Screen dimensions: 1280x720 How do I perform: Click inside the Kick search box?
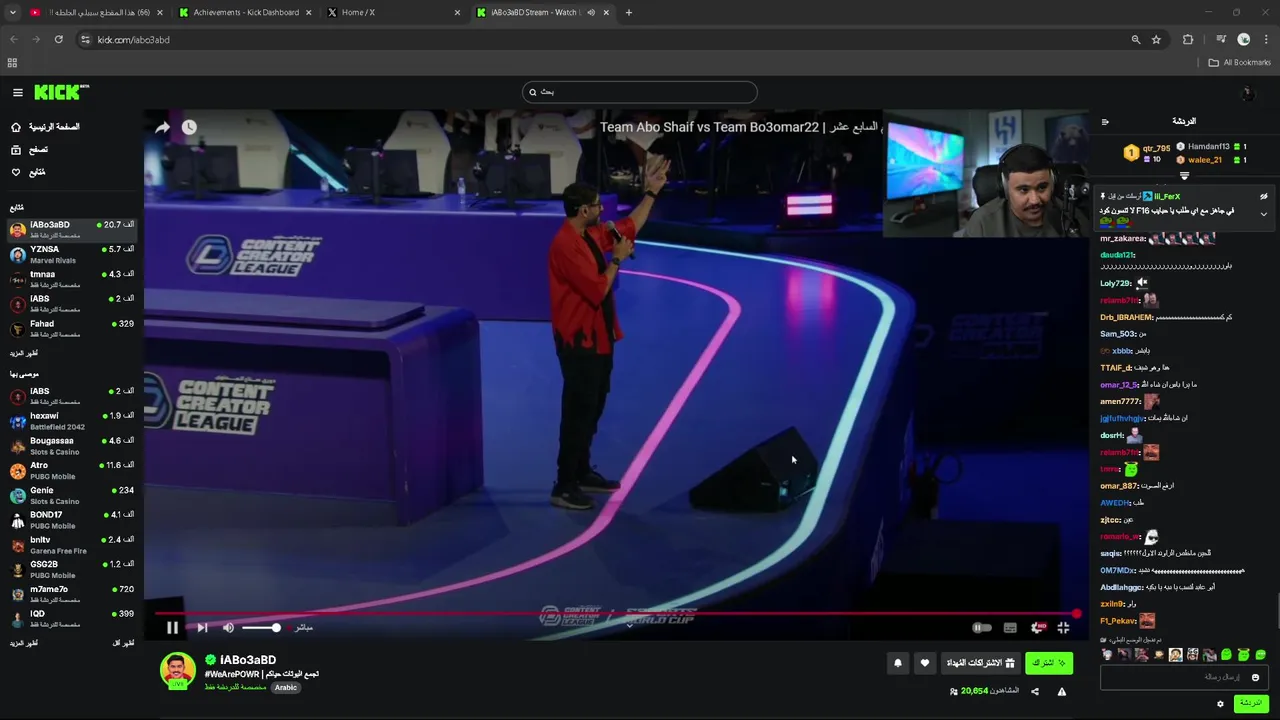pos(640,92)
